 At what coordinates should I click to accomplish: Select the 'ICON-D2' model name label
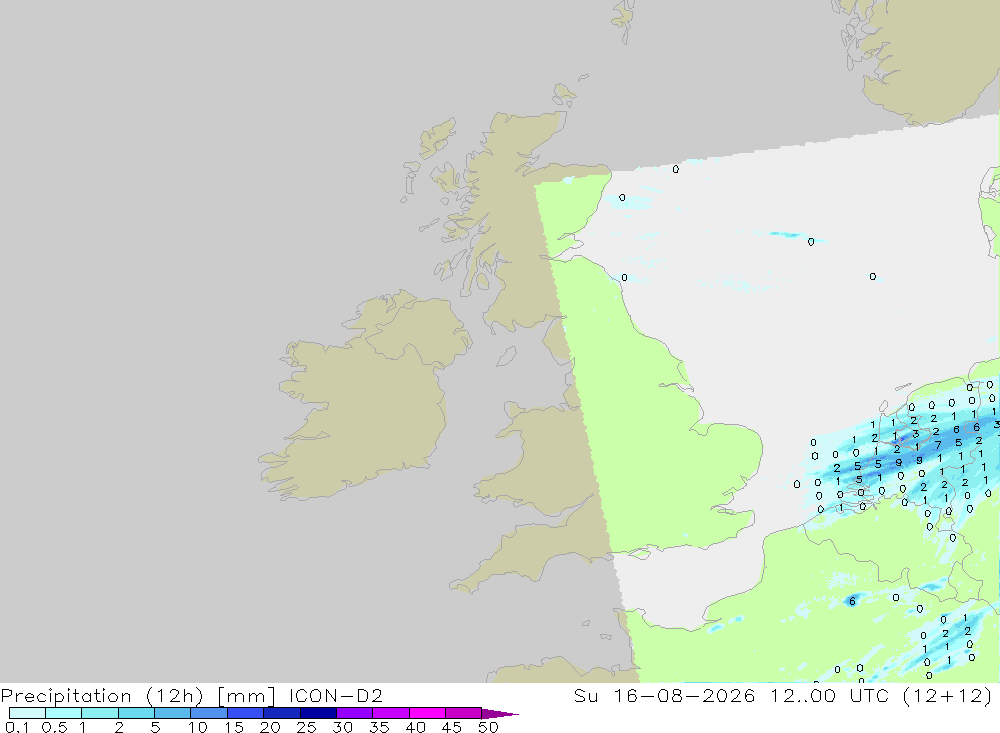tap(335, 695)
